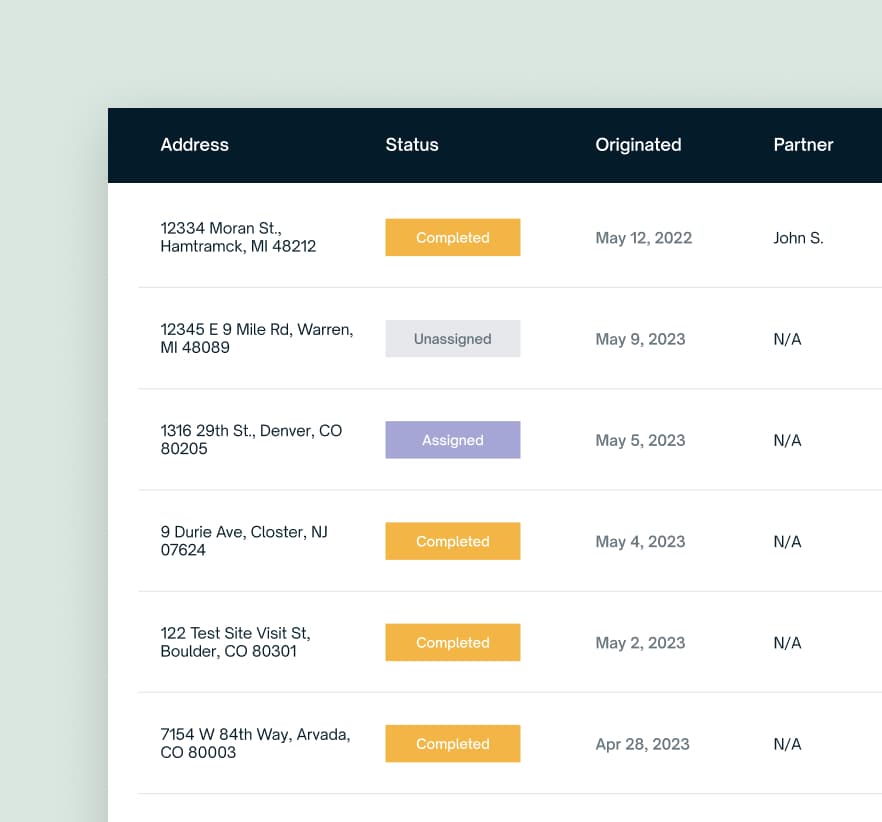Select the 1316 29th St., Denver address
Image resolution: width=882 pixels, height=822 pixels.
[x=250, y=439]
